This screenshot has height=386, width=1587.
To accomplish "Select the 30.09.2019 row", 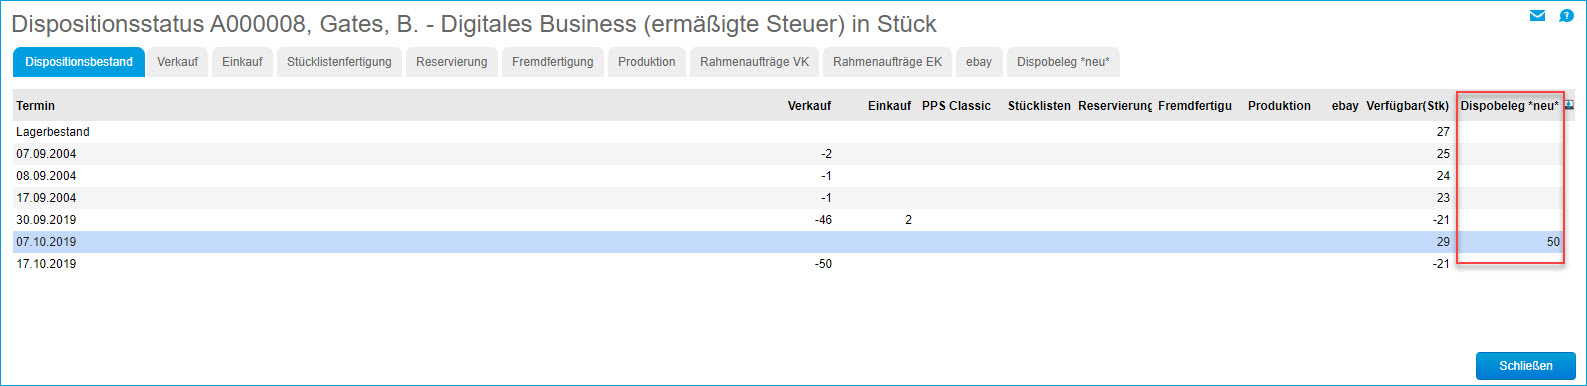I will (x=789, y=220).
